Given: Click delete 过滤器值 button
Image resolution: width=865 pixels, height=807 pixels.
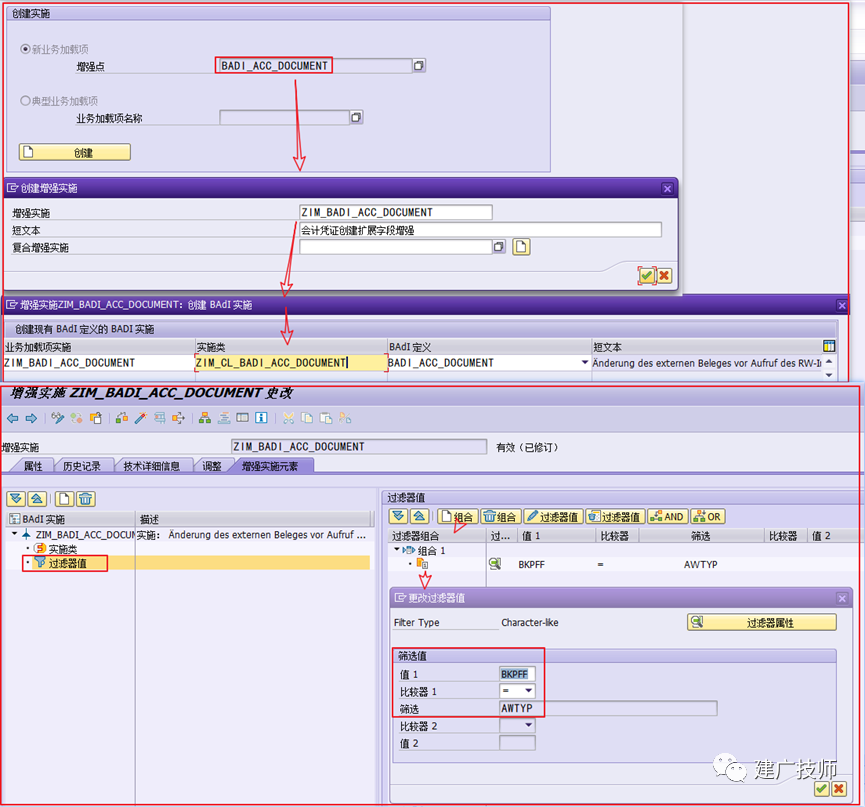Looking at the screenshot, I should 615,516.
